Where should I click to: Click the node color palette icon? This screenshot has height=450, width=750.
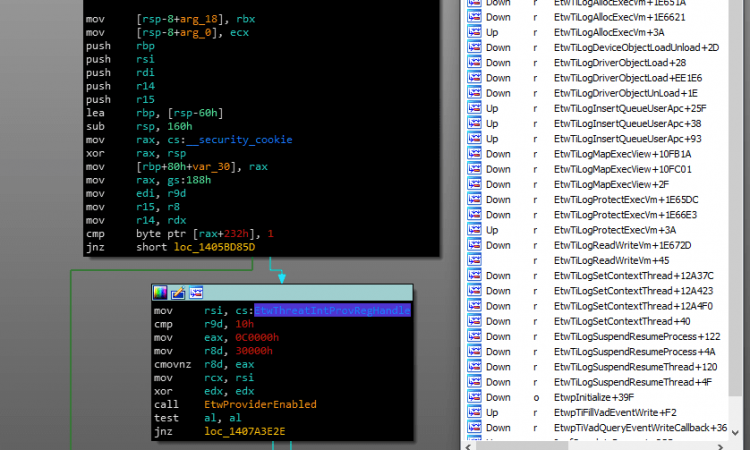(x=160, y=292)
